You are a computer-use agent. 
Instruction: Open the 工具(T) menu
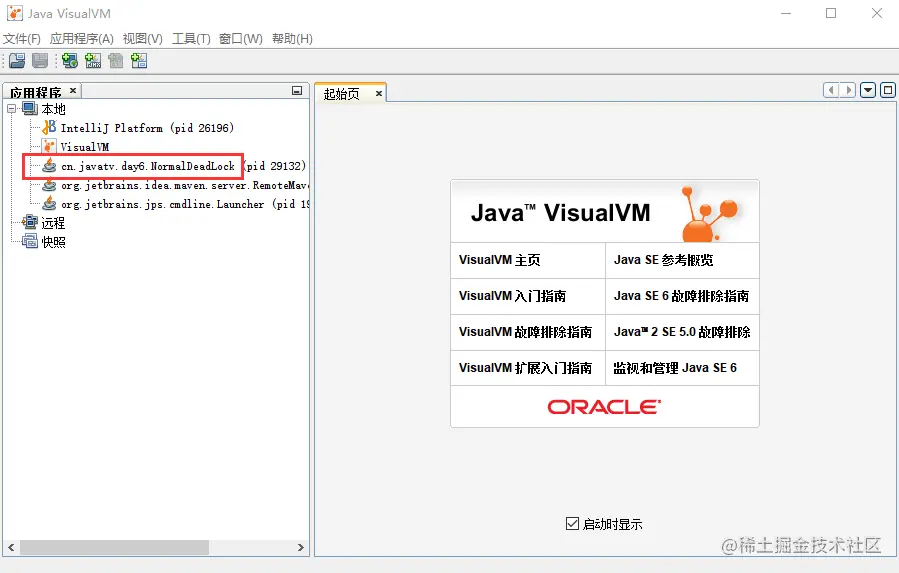coord(191,38)
